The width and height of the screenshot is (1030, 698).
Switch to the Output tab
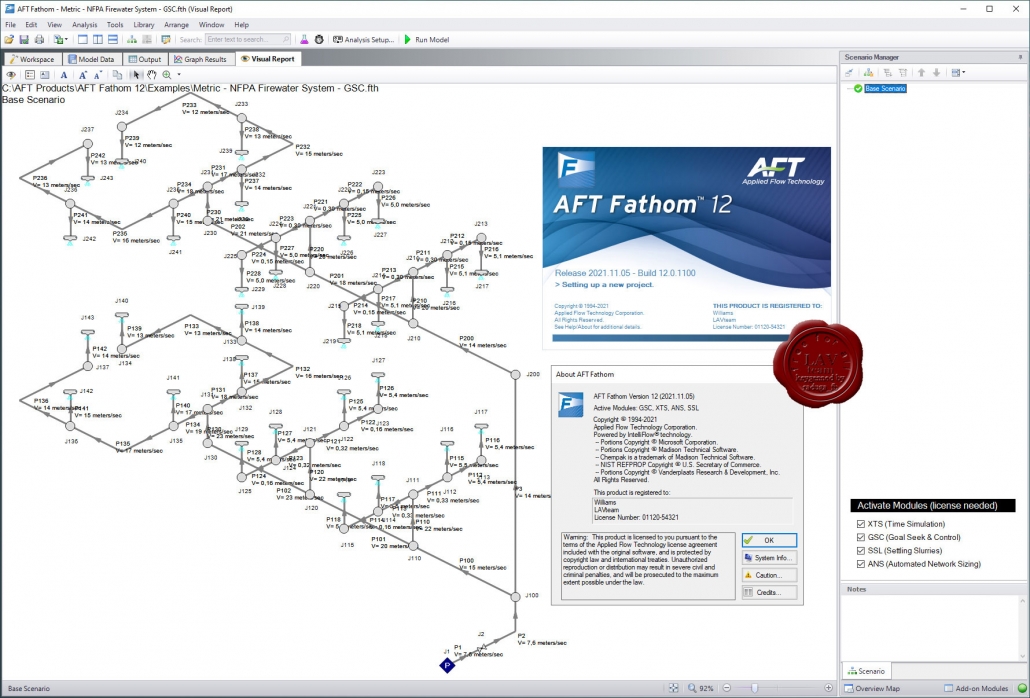[145, 59]
